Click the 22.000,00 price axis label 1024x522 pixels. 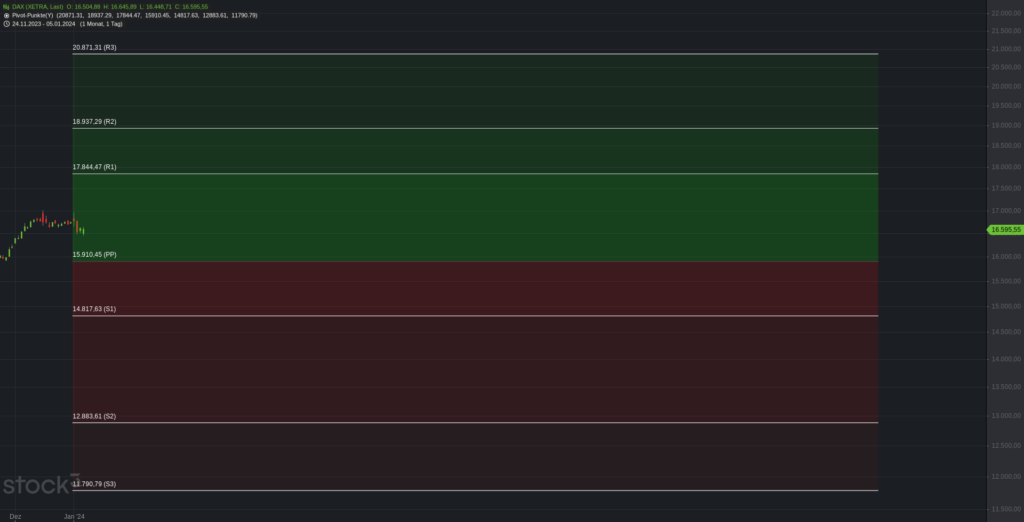click(x=1006, y=13)
